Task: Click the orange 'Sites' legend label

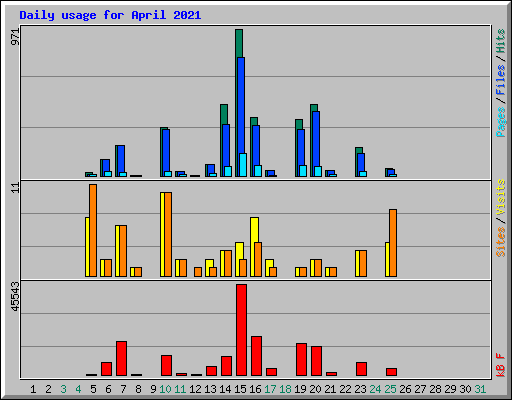Action: [x=500, y=241]
